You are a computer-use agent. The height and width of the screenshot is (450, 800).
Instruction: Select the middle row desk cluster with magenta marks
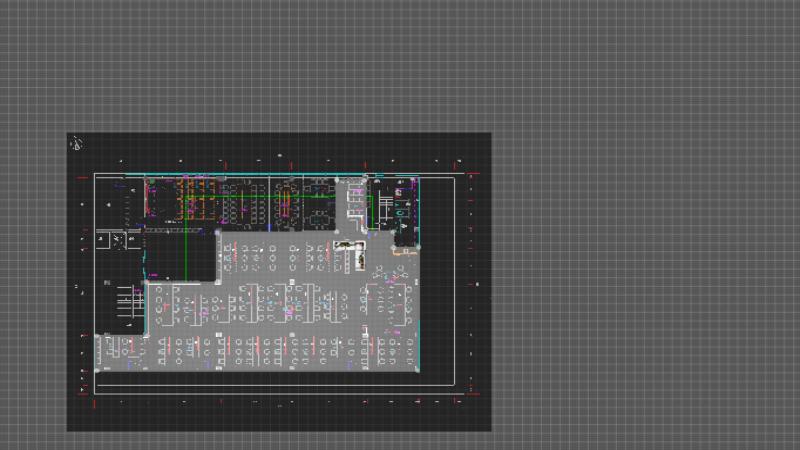[x=290, y=303]
